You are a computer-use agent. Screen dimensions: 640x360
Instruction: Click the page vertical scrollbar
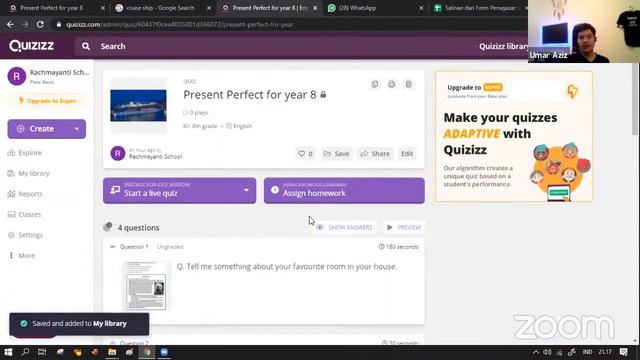(635, 99)
